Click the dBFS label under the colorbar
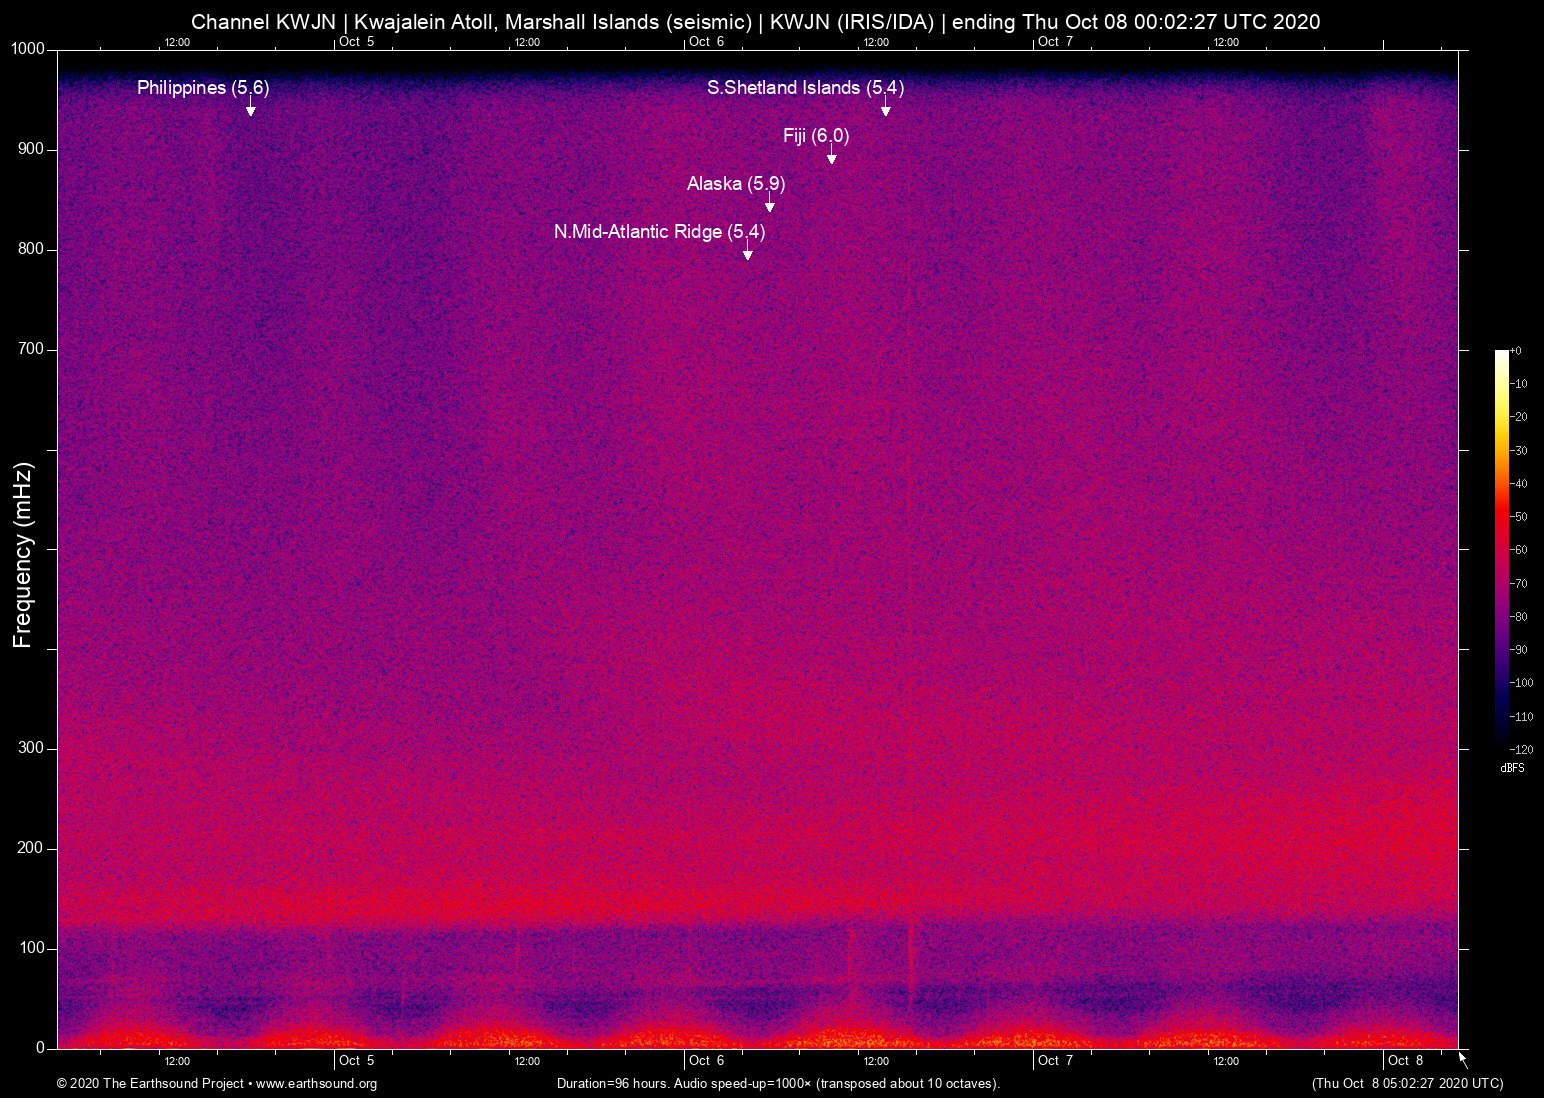1544x1098 pixels. tap(1513, 768)
